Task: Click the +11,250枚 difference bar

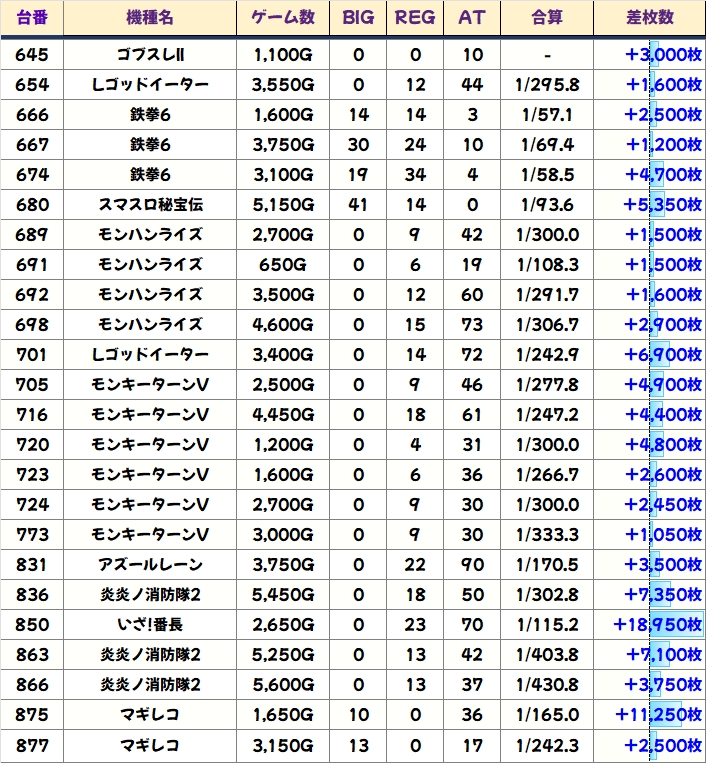Action: pyautogui.click(x=658, y=715)
